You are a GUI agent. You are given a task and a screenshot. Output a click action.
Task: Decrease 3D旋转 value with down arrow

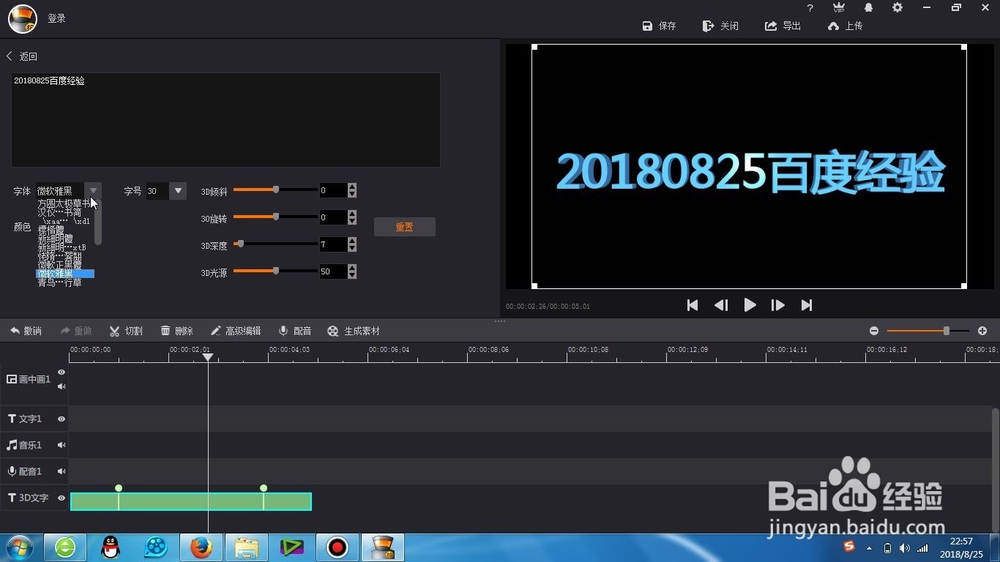point(352,221)
